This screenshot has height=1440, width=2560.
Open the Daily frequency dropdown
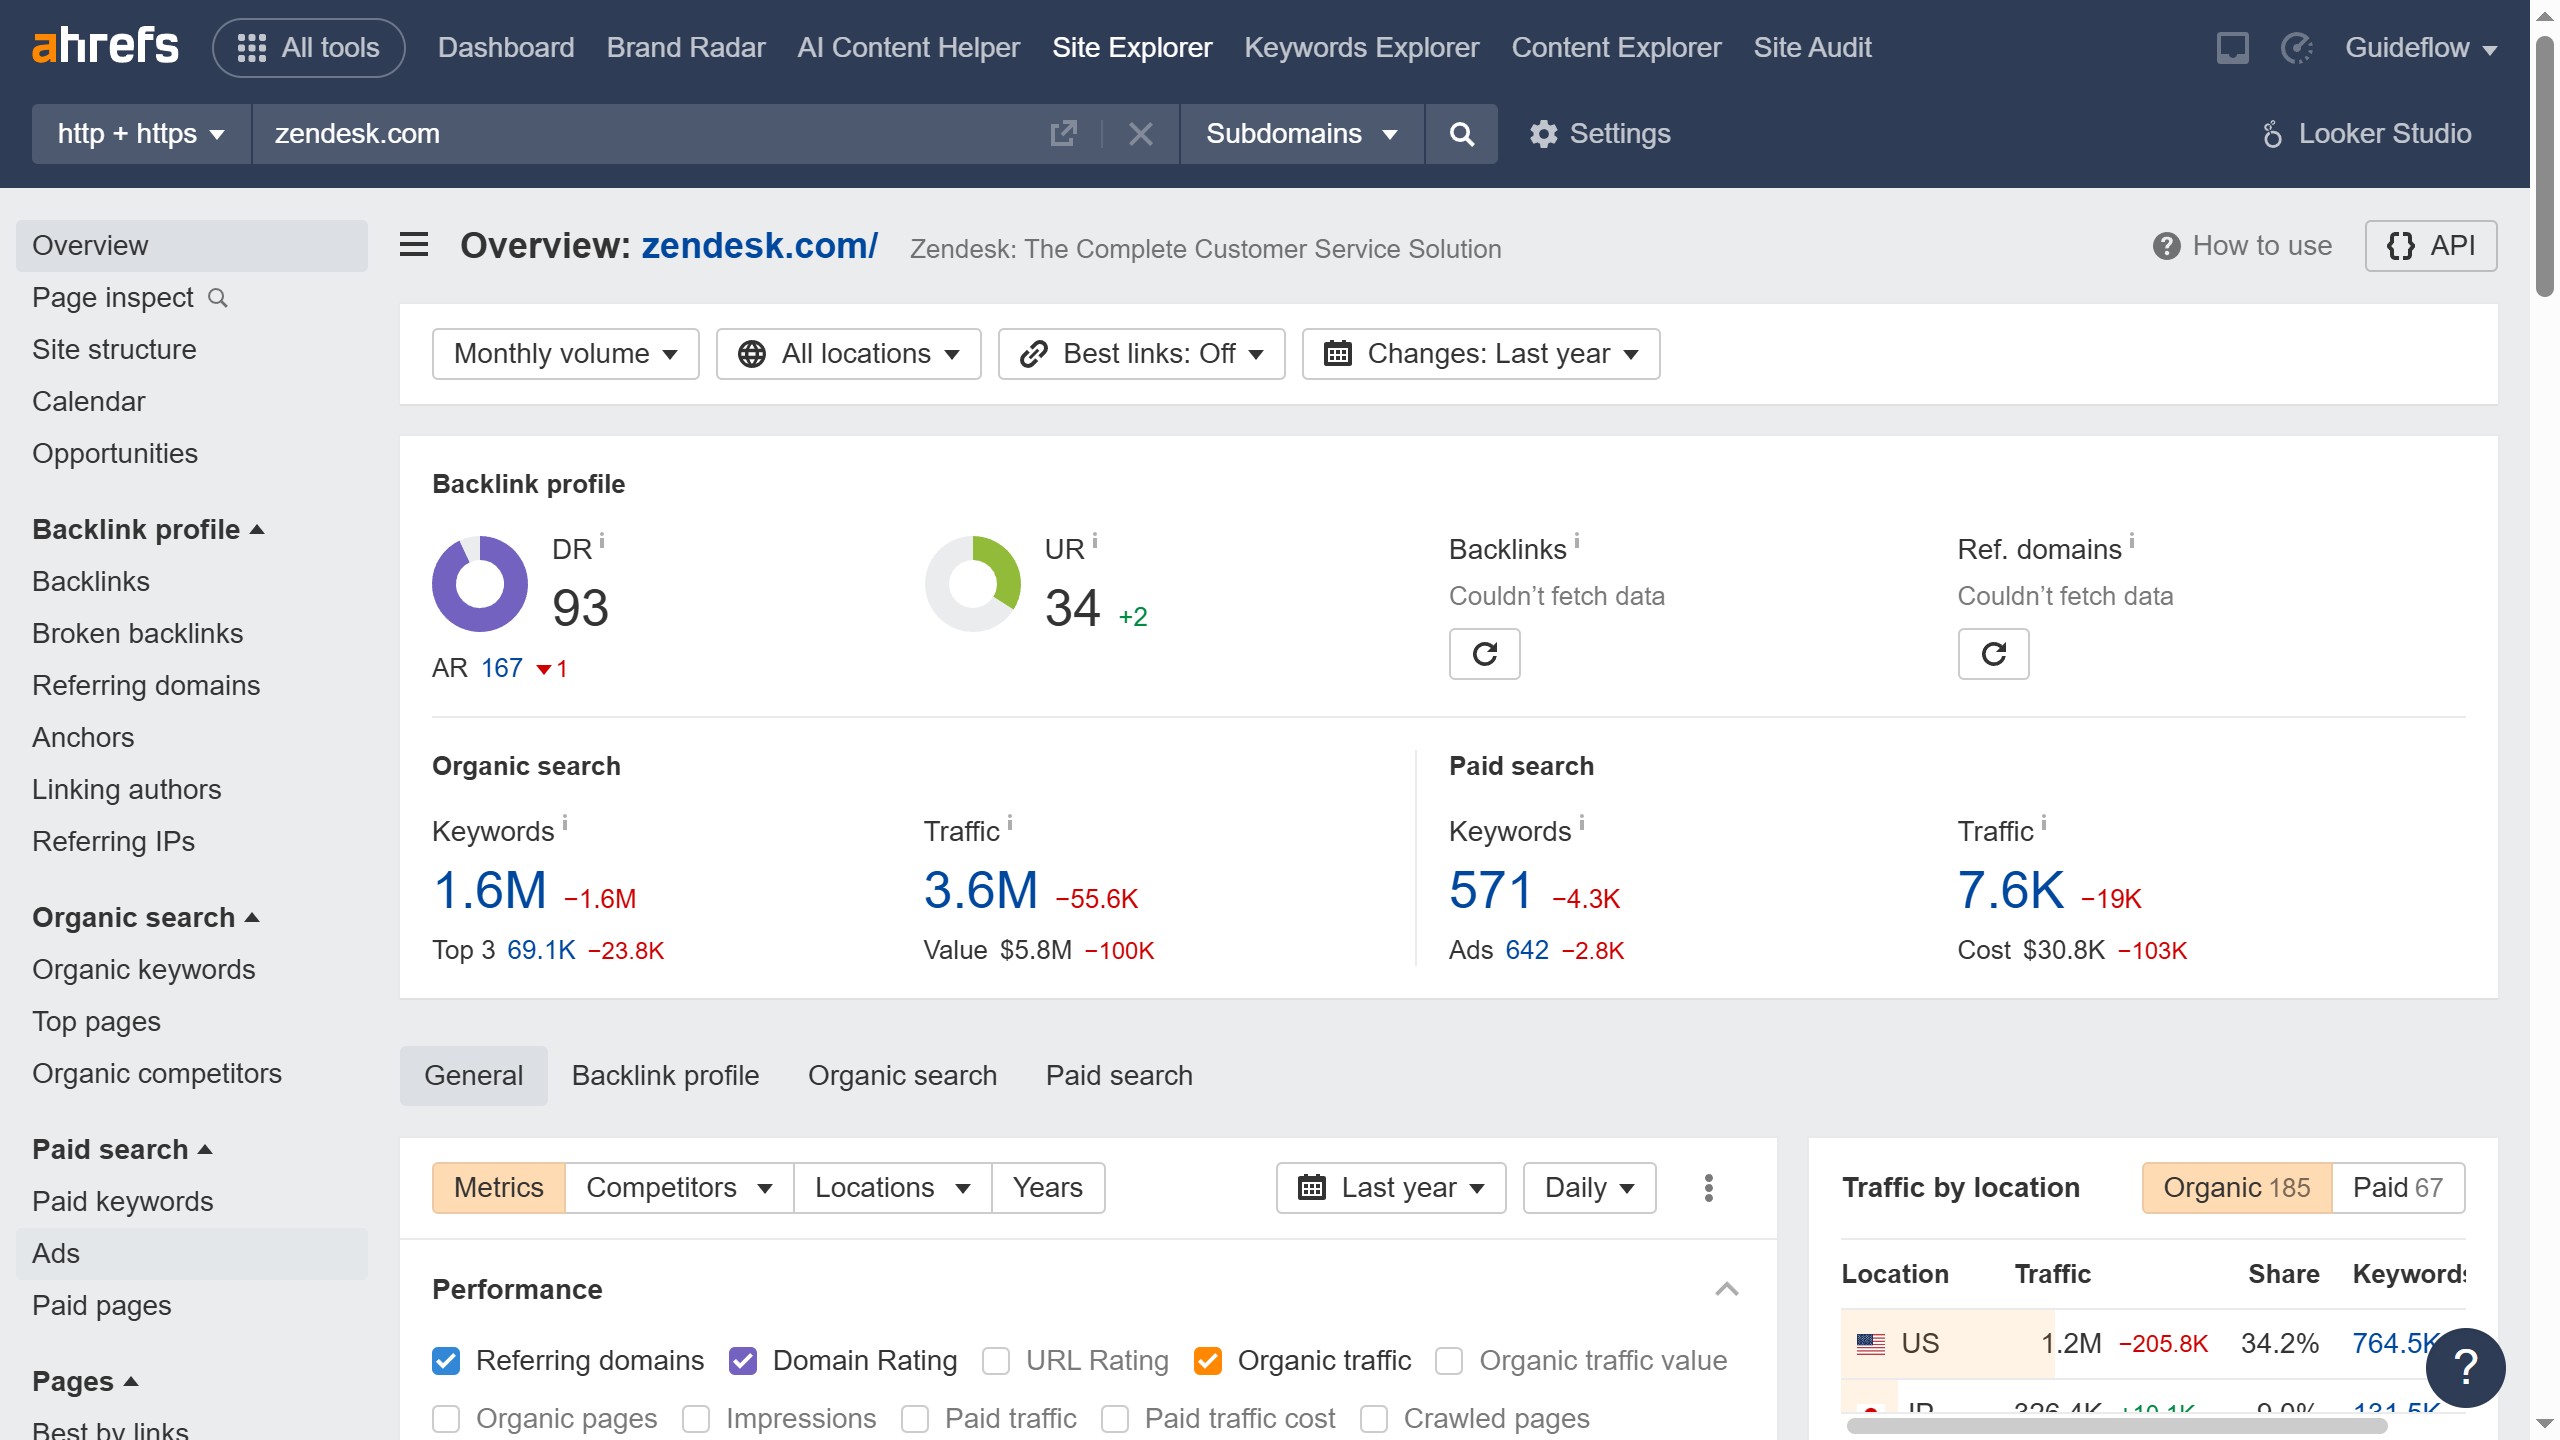pyautogui.click(x=1587, y=1187)
